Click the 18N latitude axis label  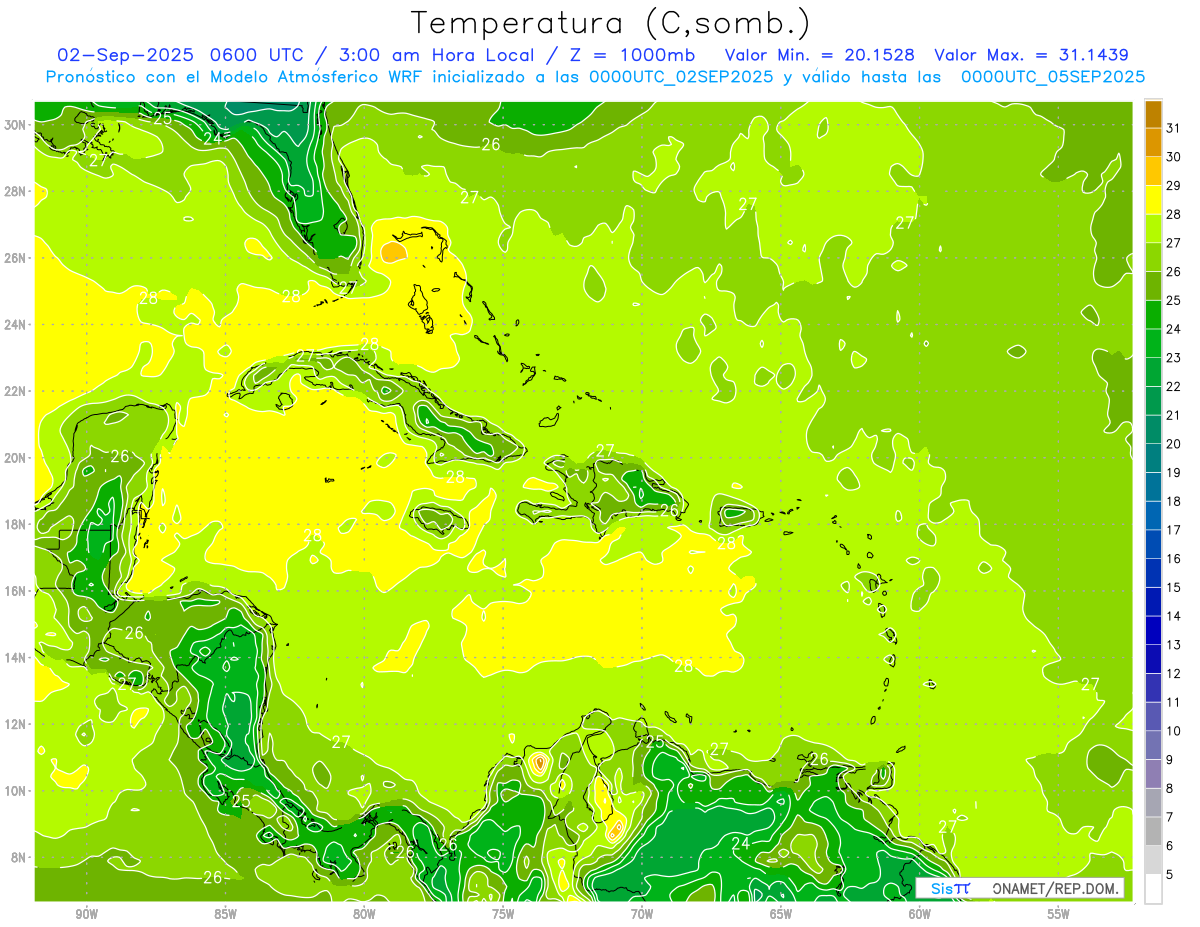point(15,524)
